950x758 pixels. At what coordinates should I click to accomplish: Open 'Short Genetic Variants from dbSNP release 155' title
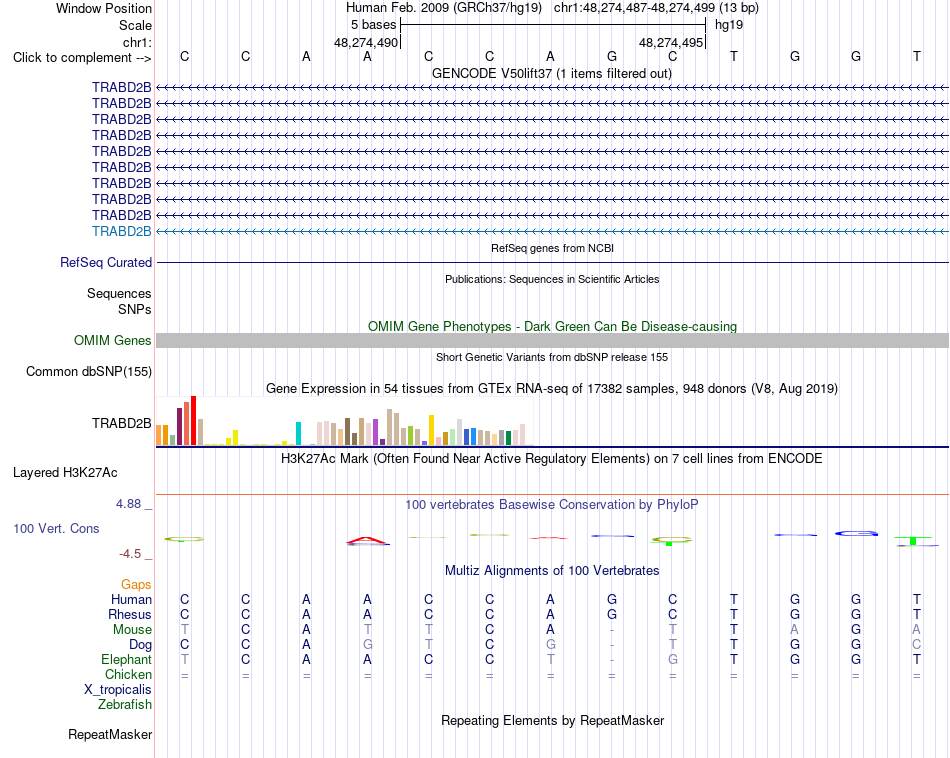[552, 357]
